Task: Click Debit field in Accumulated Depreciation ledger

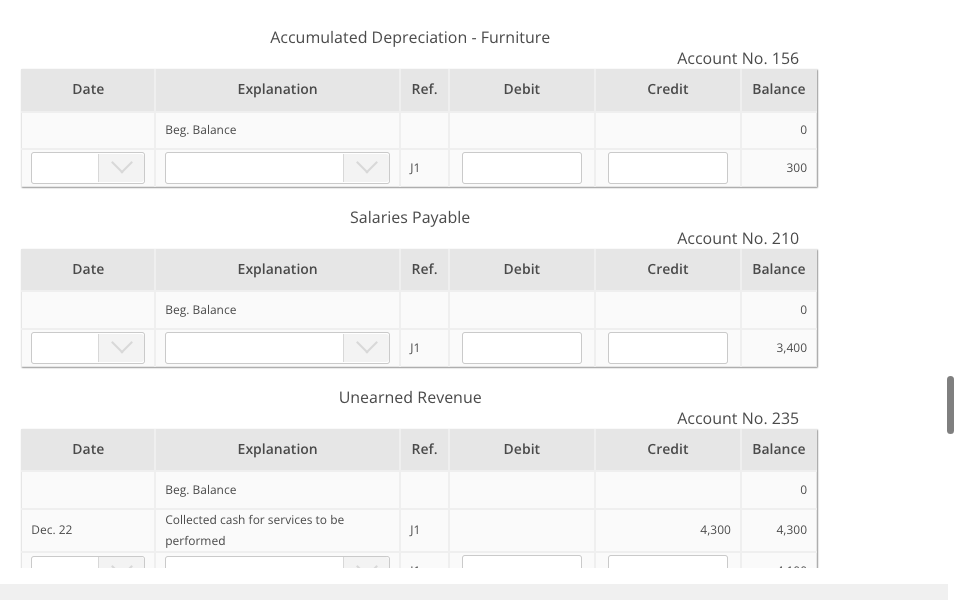Action: (x=522, y=168)
